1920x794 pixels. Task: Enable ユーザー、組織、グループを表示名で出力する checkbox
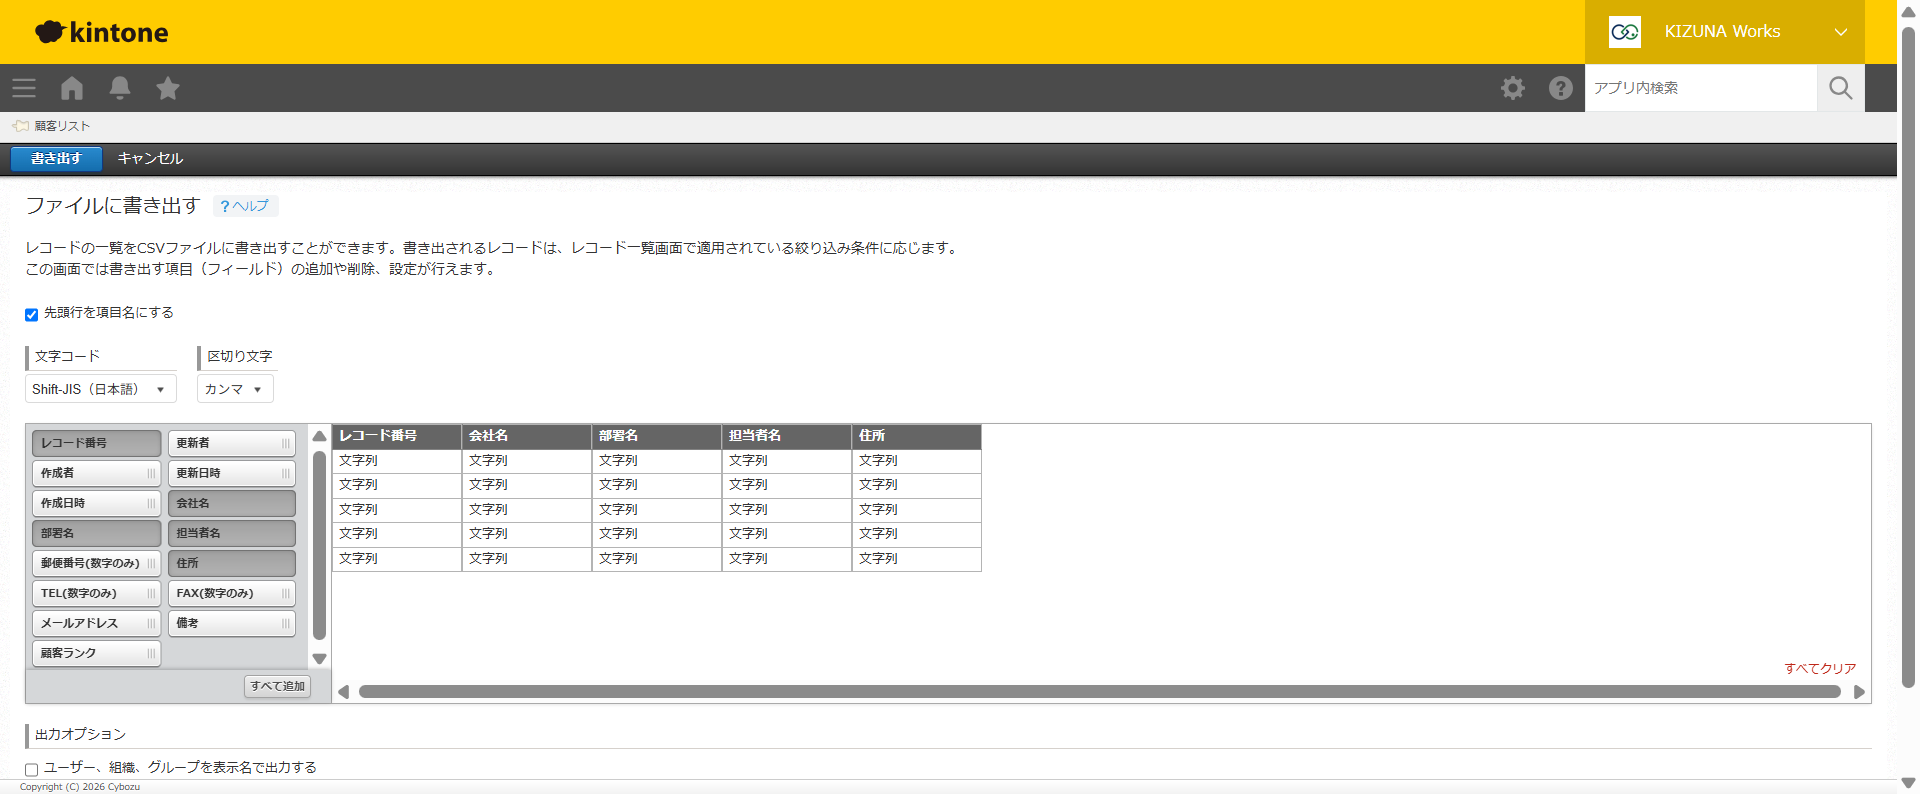point(31,769)
